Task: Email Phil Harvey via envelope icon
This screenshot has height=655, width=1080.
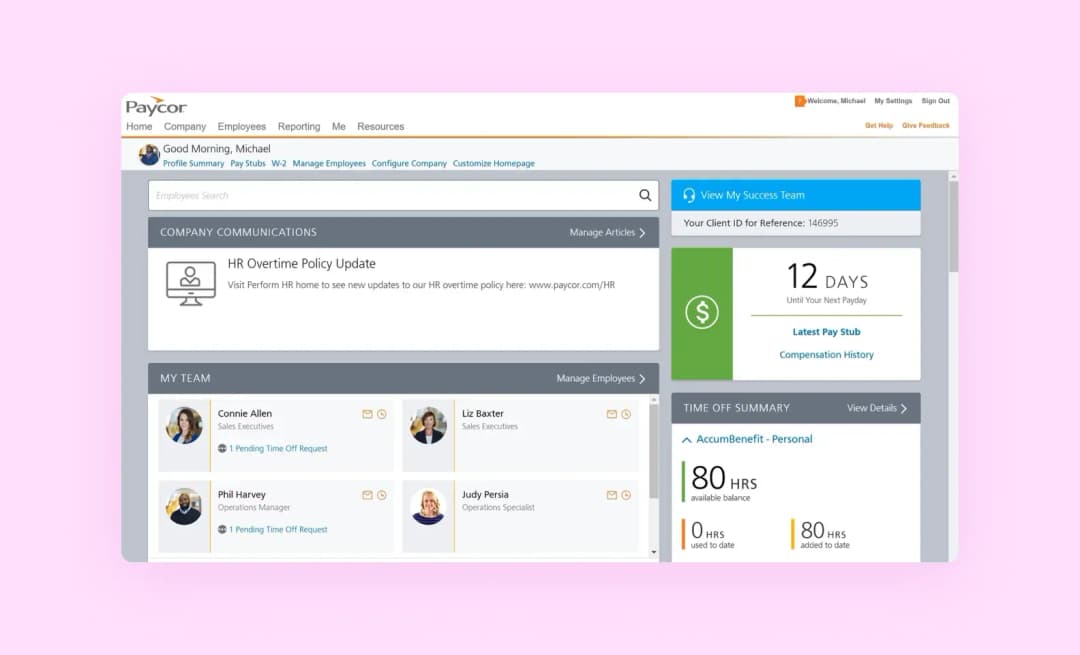Action: pyautogui.click(x=367, y=495)
